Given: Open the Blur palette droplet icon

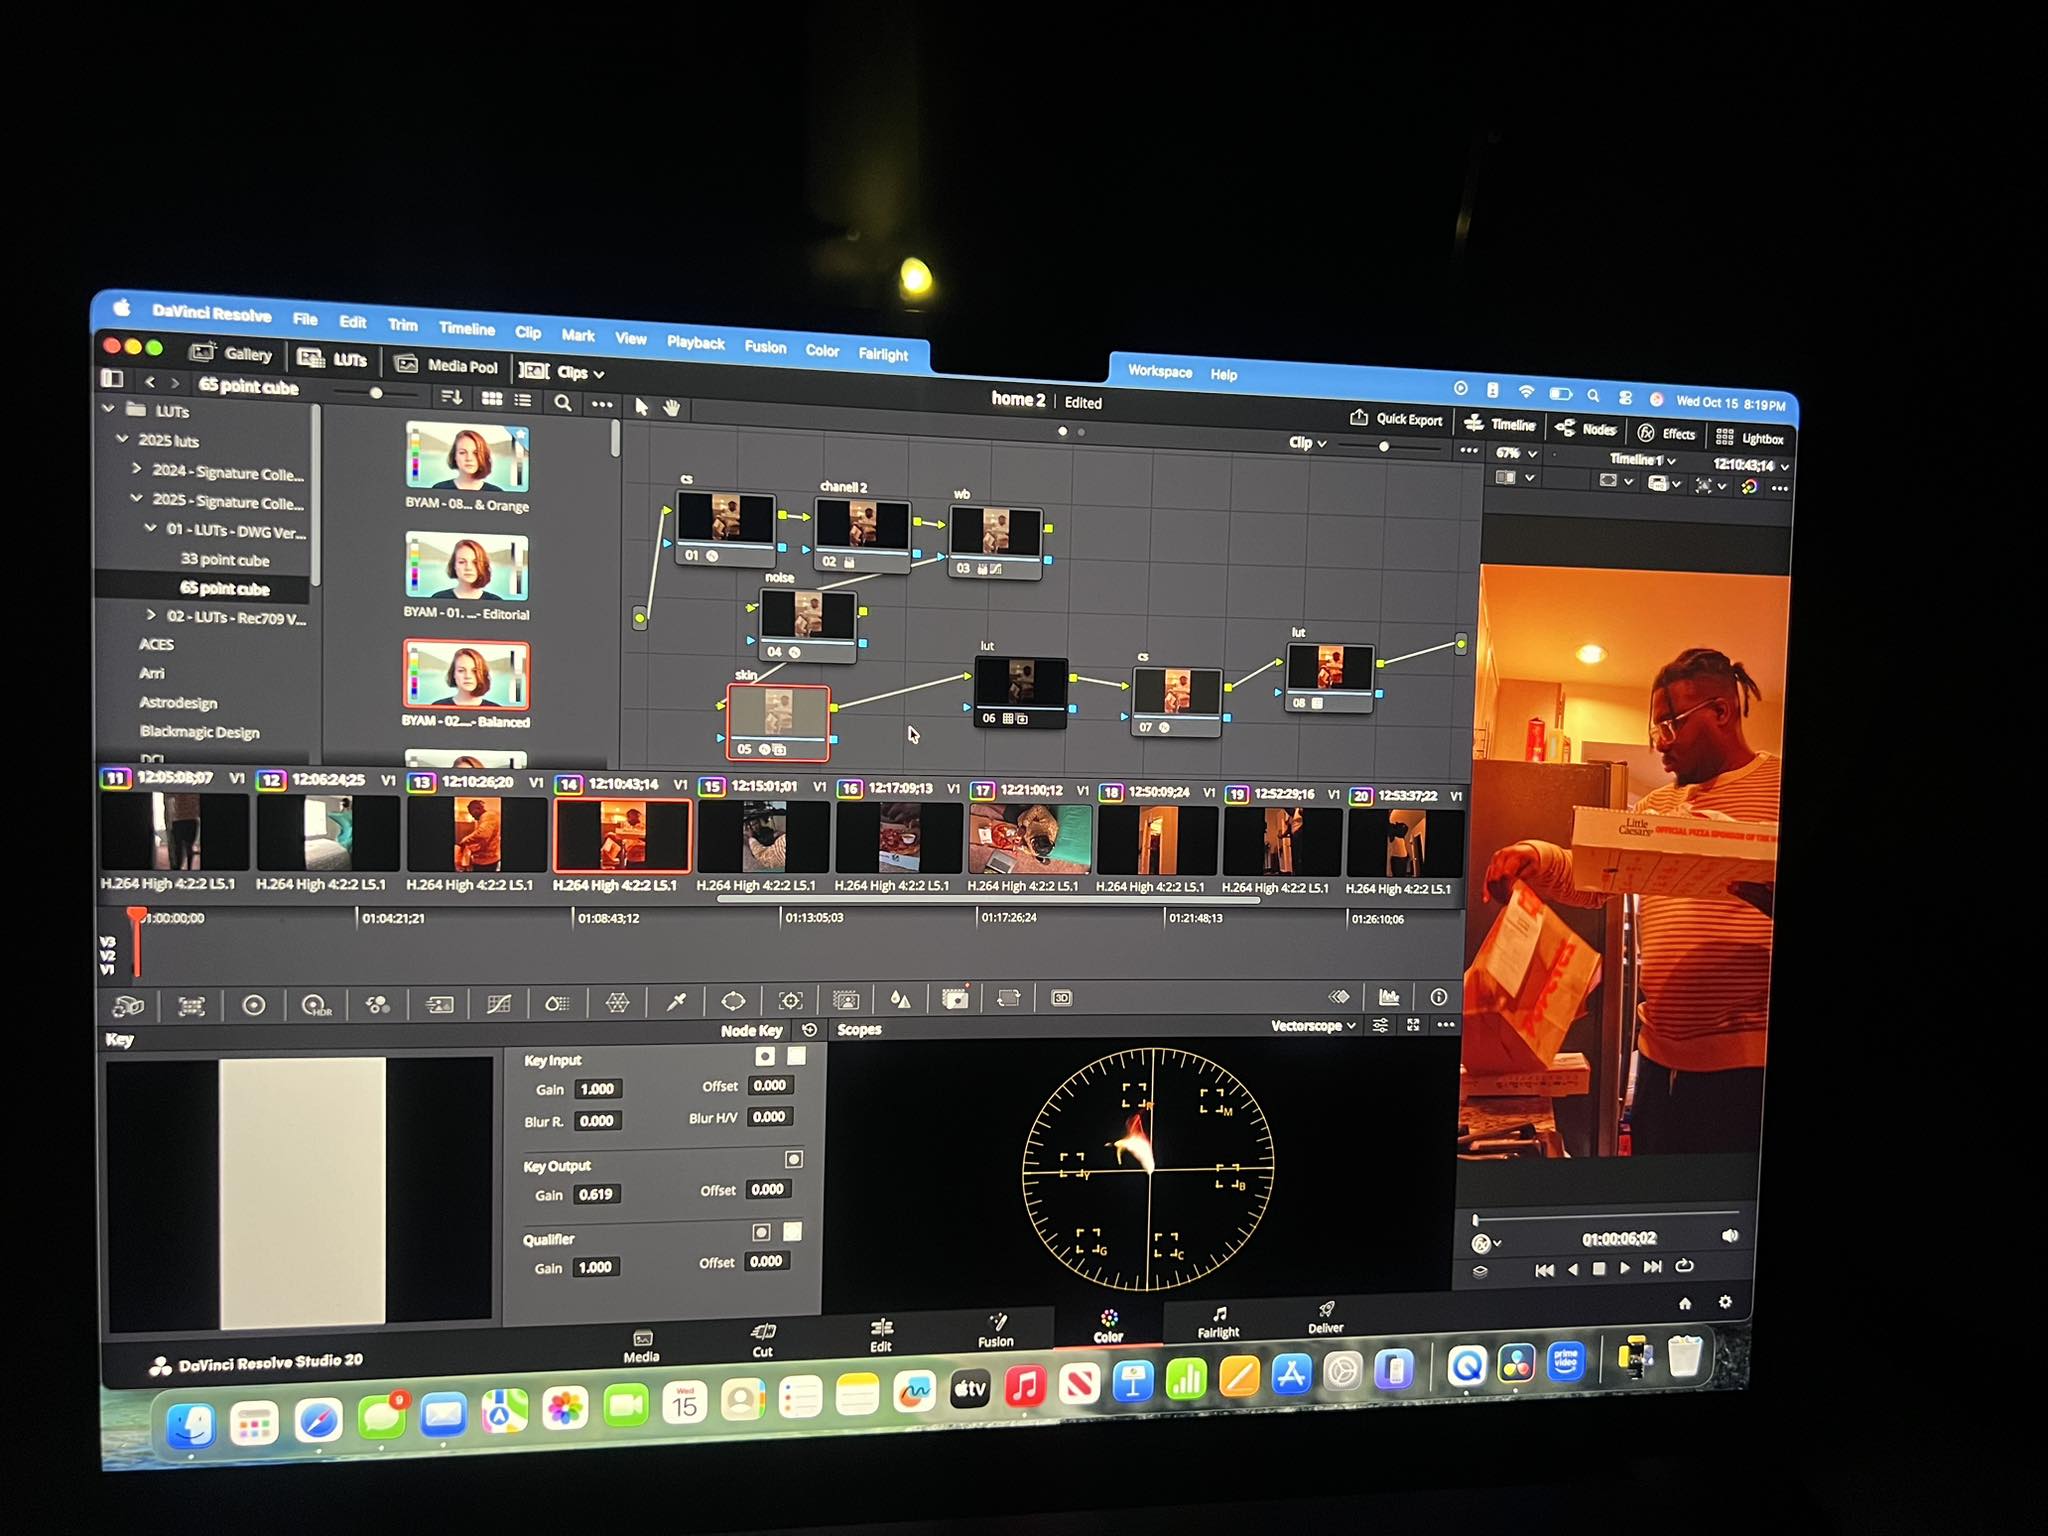Looking at the screenshot, I should click(x=900, y=998).
